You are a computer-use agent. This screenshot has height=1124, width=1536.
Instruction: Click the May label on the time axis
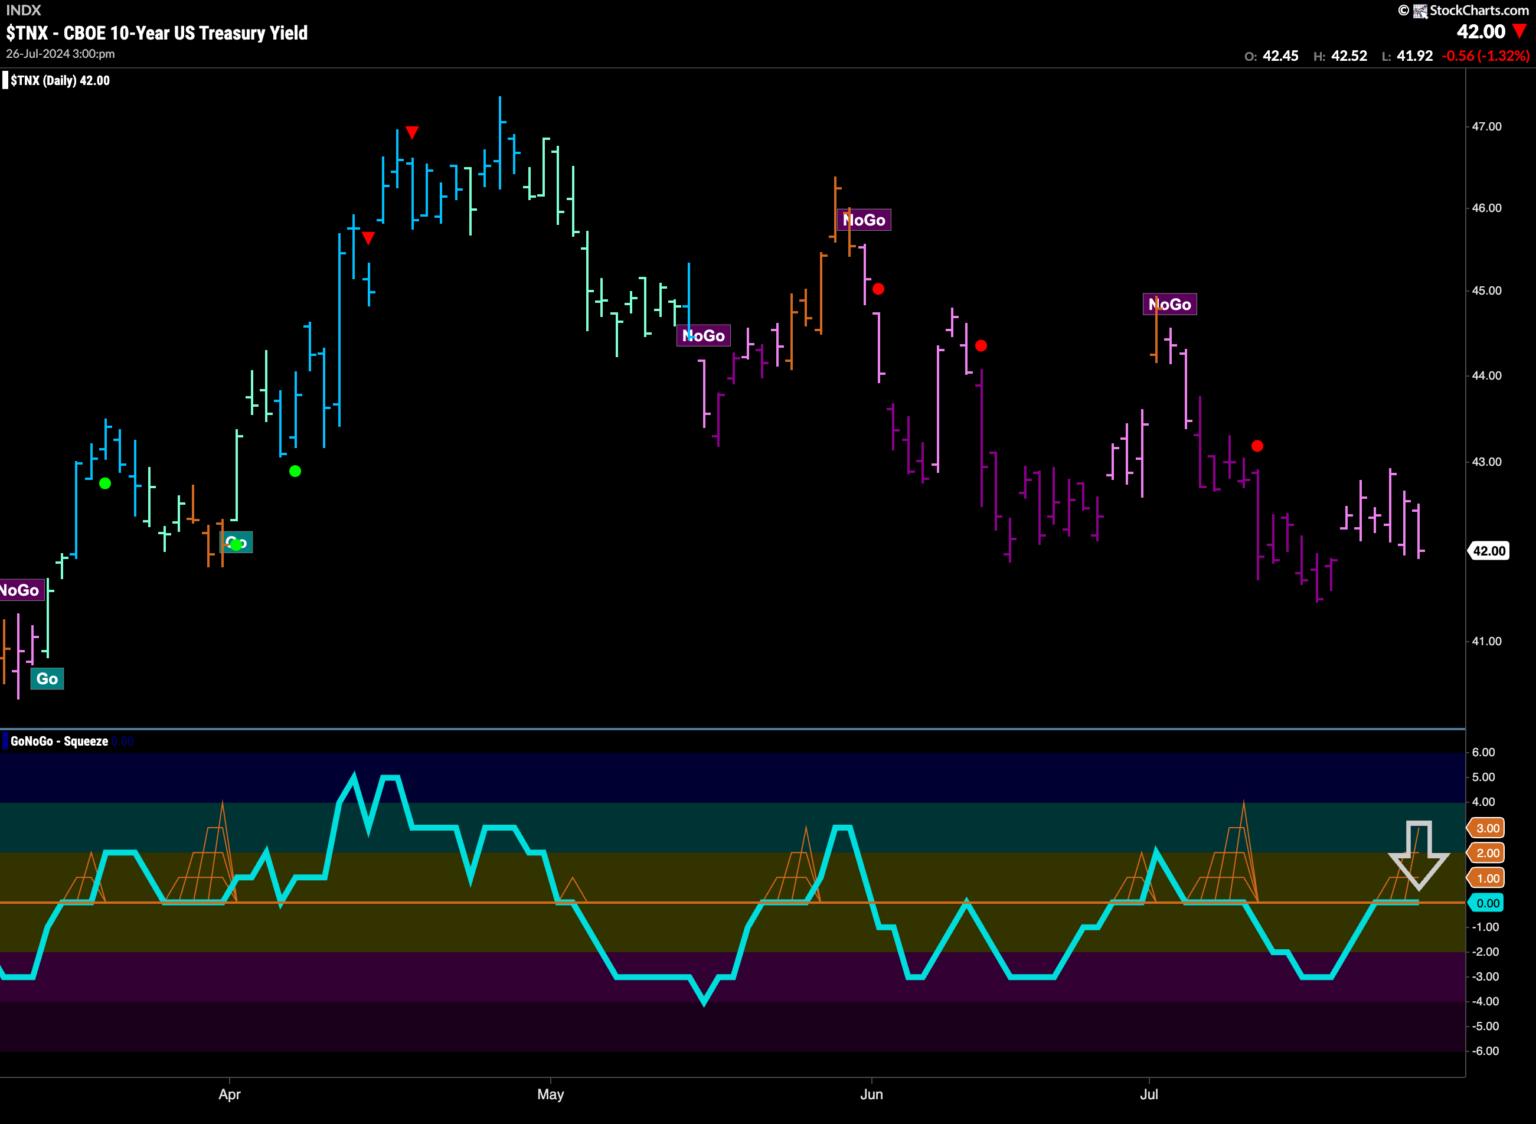point(550,1094)
